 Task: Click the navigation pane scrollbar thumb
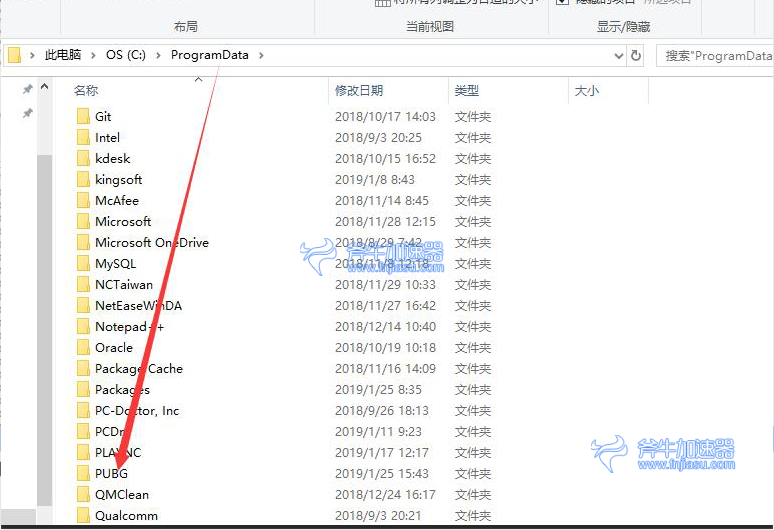click(44, 330)
